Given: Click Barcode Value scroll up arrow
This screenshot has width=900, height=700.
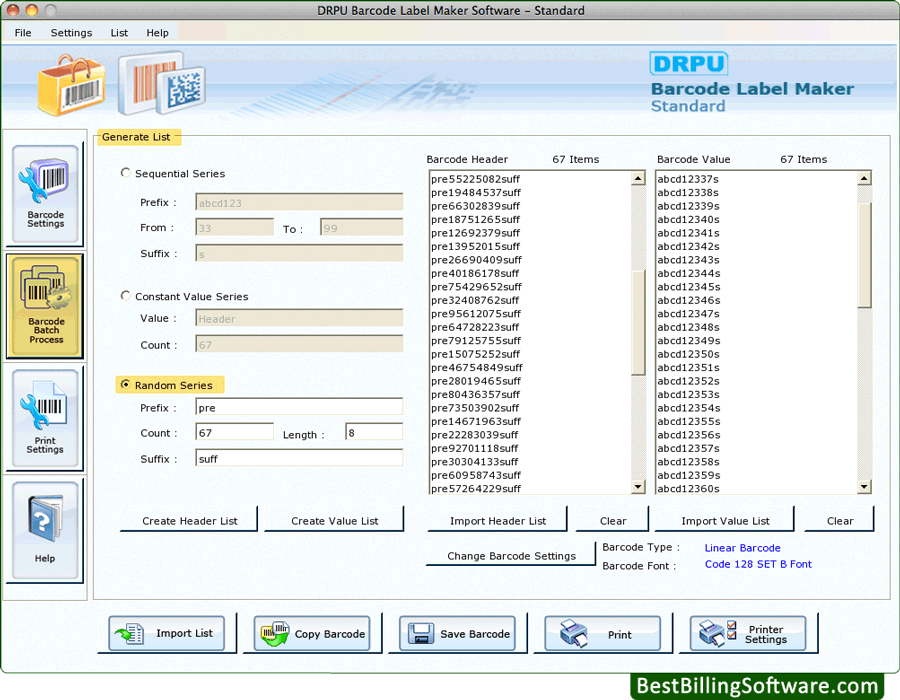Looking at the screenshot, I should pos(864,178).
